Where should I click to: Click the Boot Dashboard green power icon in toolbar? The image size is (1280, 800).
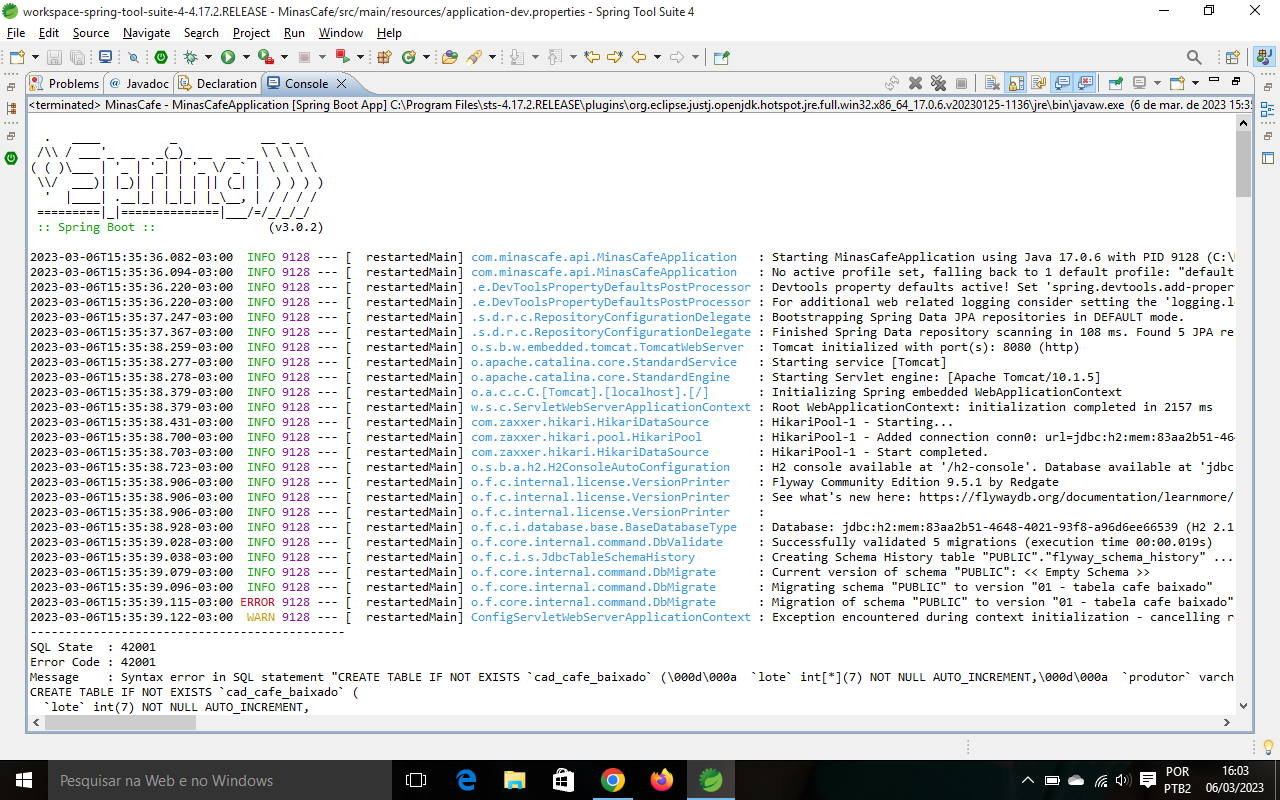tap(160, 57)
